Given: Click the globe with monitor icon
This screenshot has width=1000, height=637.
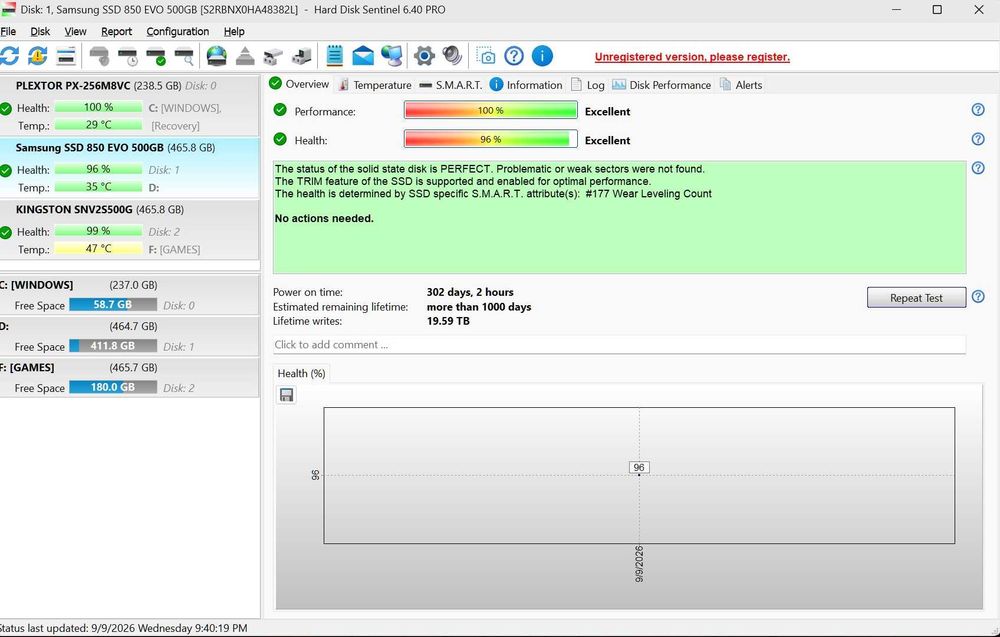Looking at the screenshot, I should tap(392, 56).
